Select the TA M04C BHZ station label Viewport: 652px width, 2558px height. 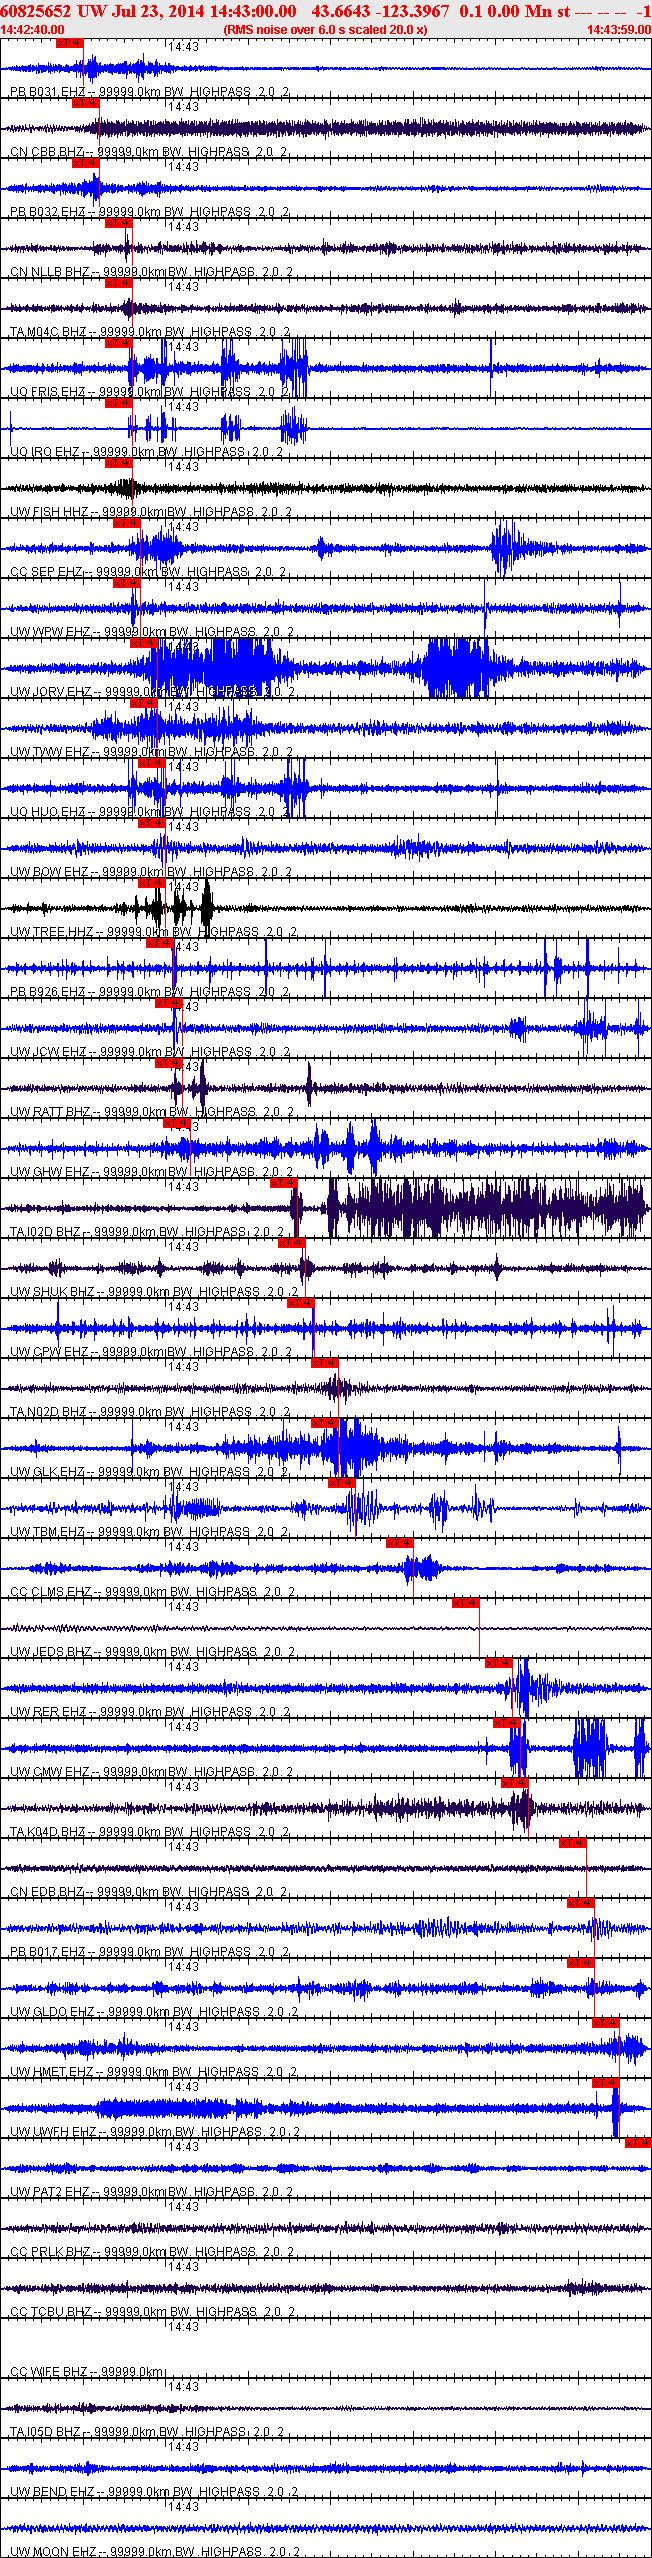click(150, 332)
